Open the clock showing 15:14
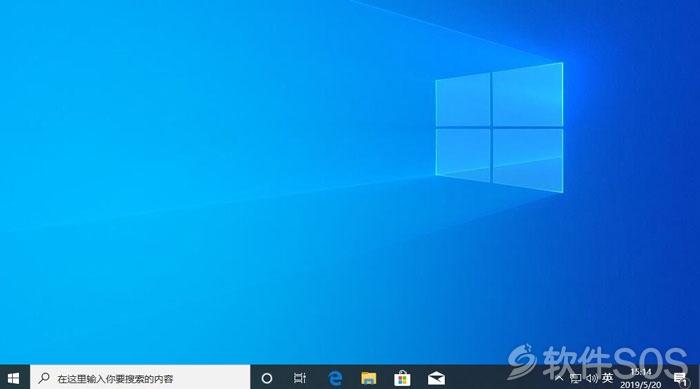The image size is (700, 389). 641,372
